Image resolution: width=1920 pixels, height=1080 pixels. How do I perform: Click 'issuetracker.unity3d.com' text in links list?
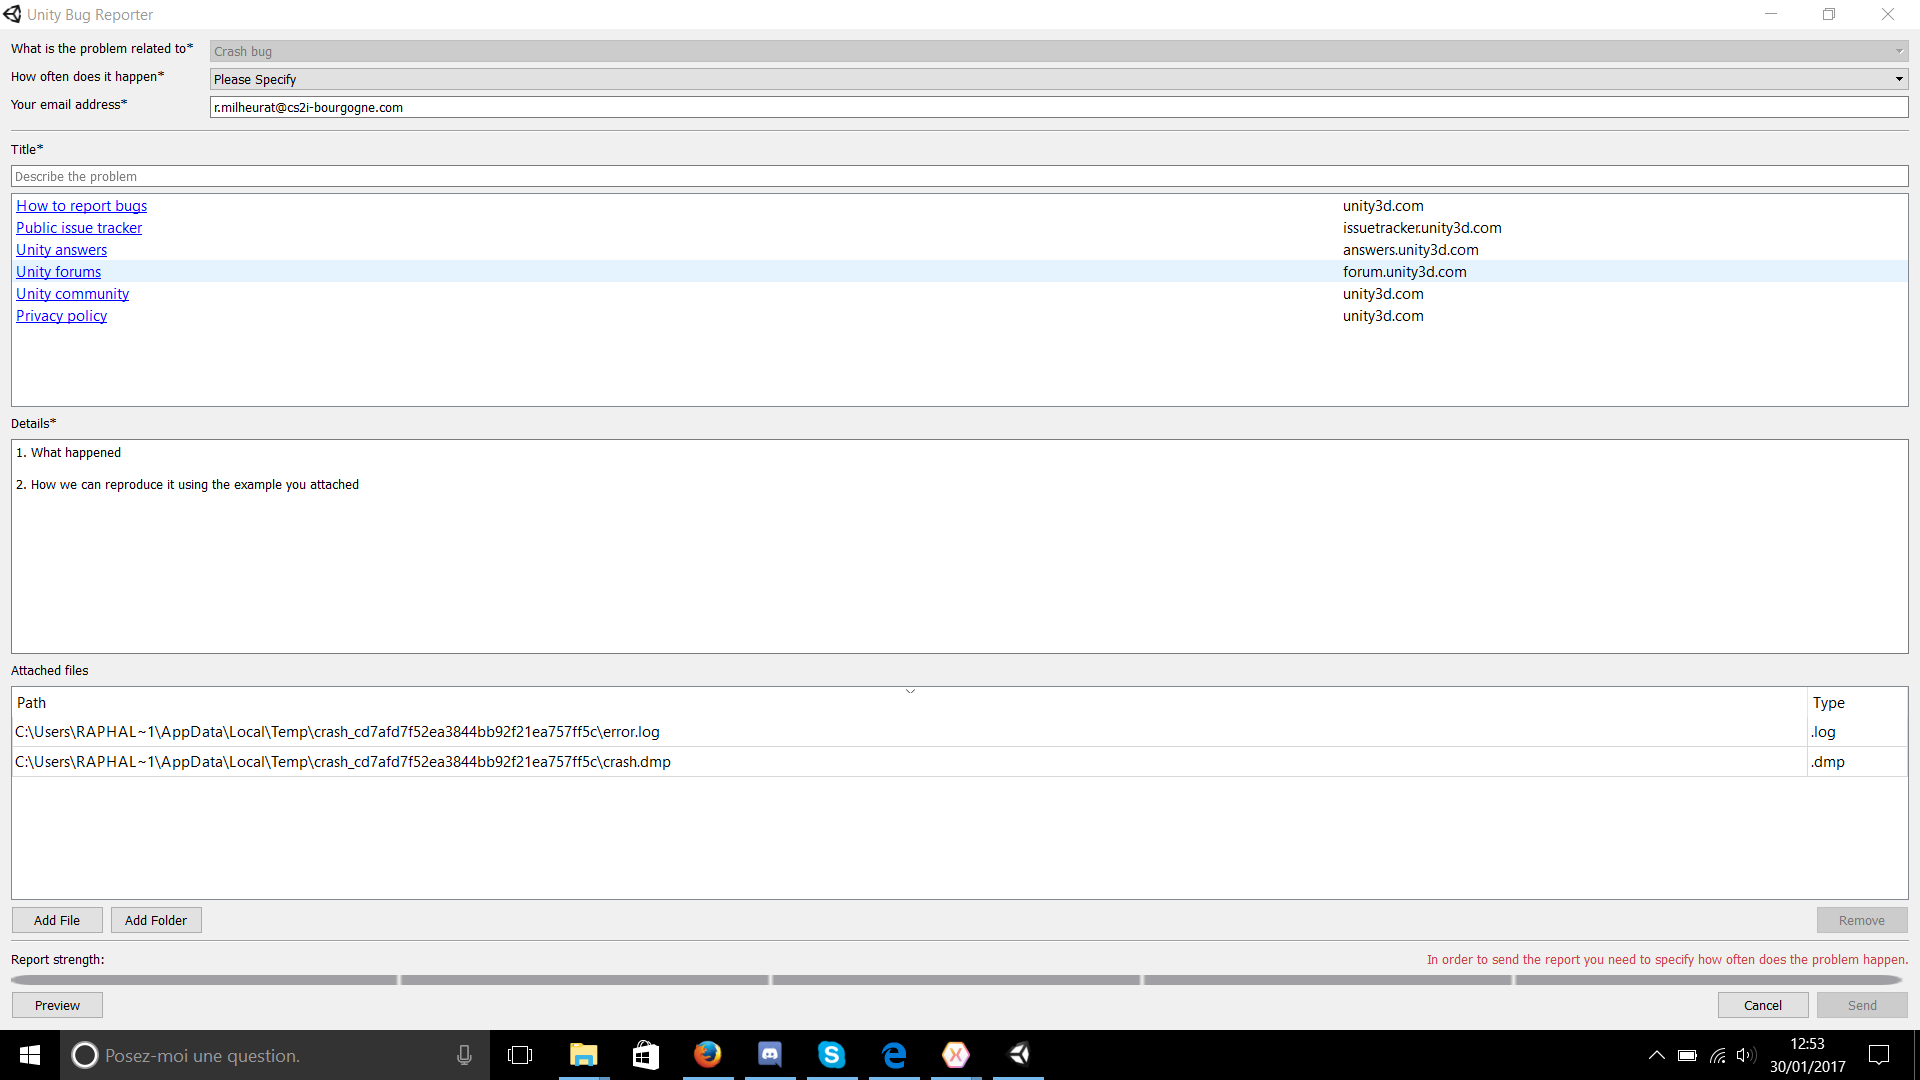pos(1422,228)
